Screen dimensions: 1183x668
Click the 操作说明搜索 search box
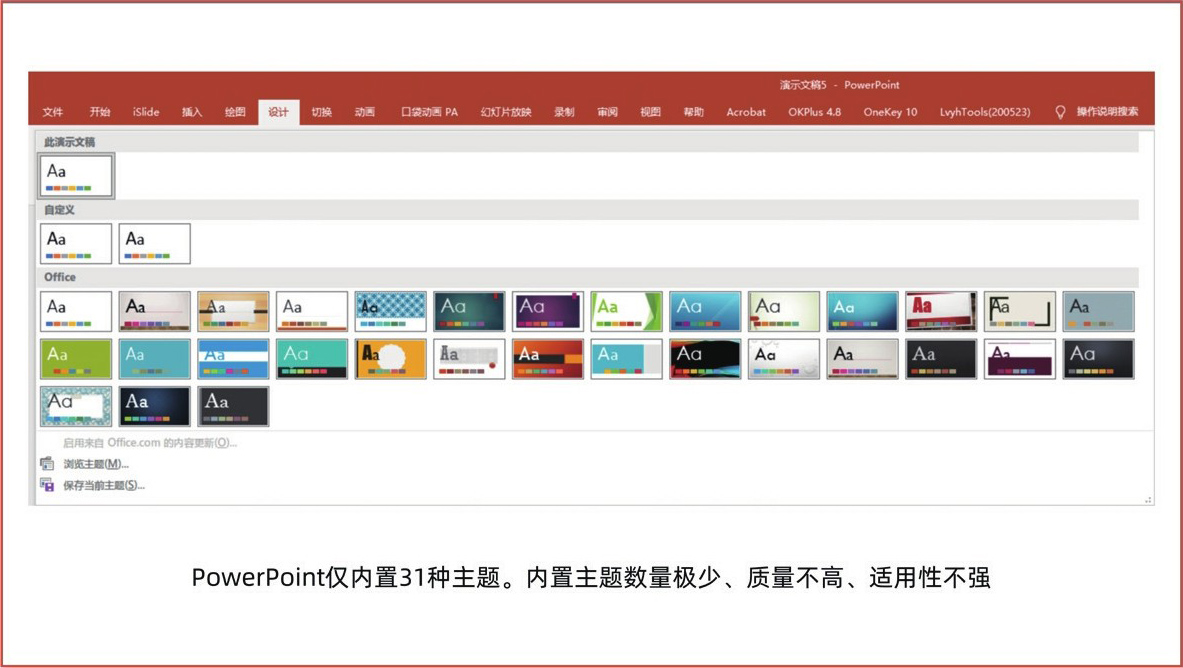tap(1107, 112)
